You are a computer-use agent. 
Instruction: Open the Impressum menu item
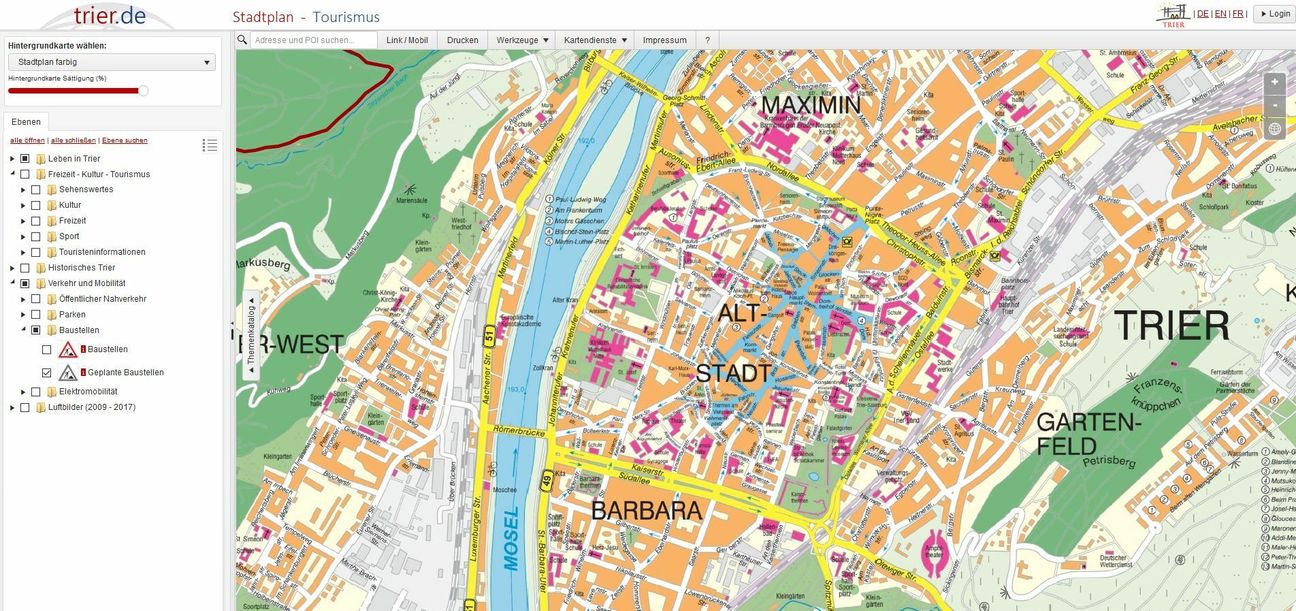tap(667, 39)
